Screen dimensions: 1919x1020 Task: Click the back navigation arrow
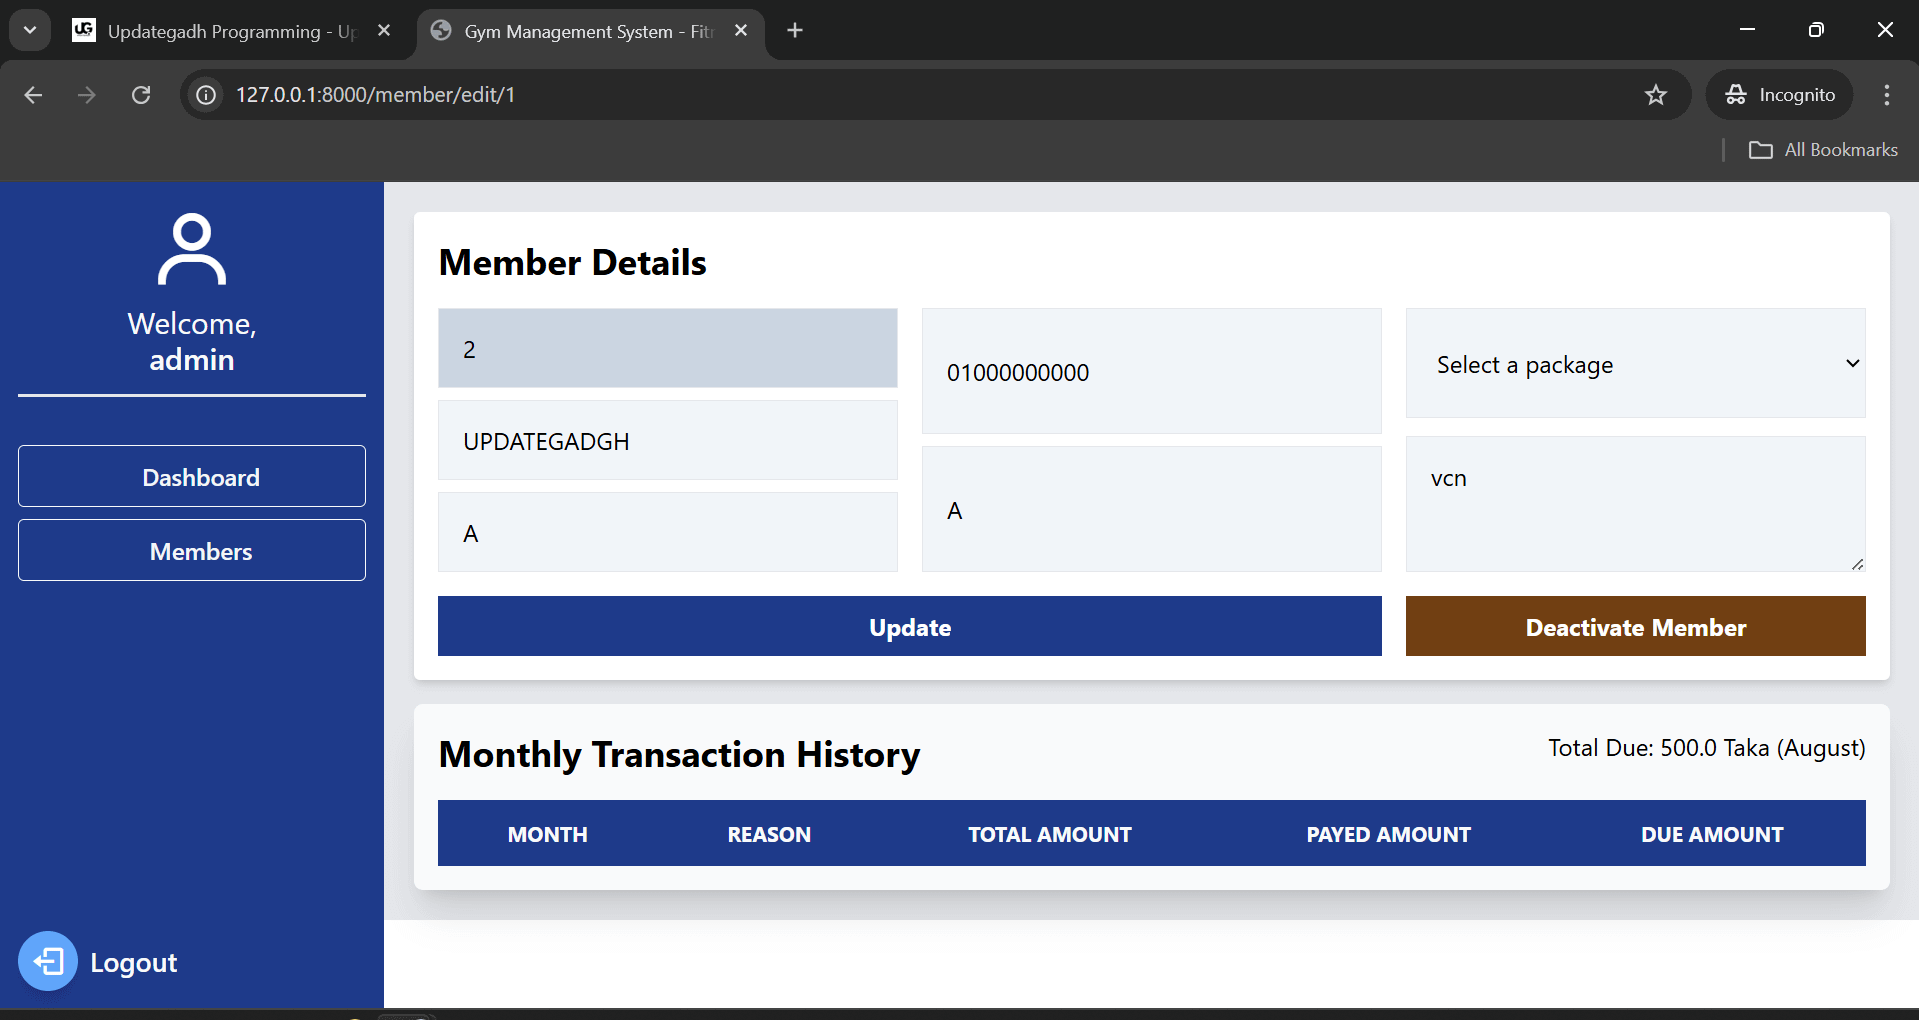click(33, 94)
